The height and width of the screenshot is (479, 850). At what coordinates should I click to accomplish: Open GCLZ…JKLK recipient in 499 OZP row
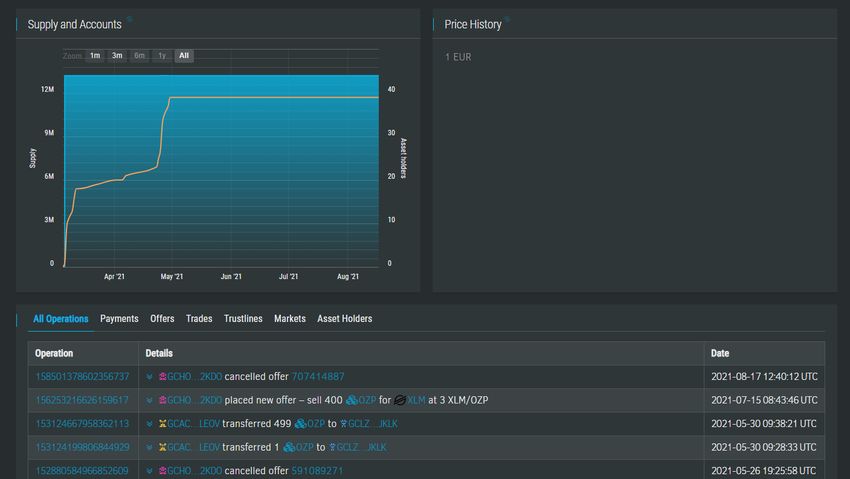[x=373, y=424]
